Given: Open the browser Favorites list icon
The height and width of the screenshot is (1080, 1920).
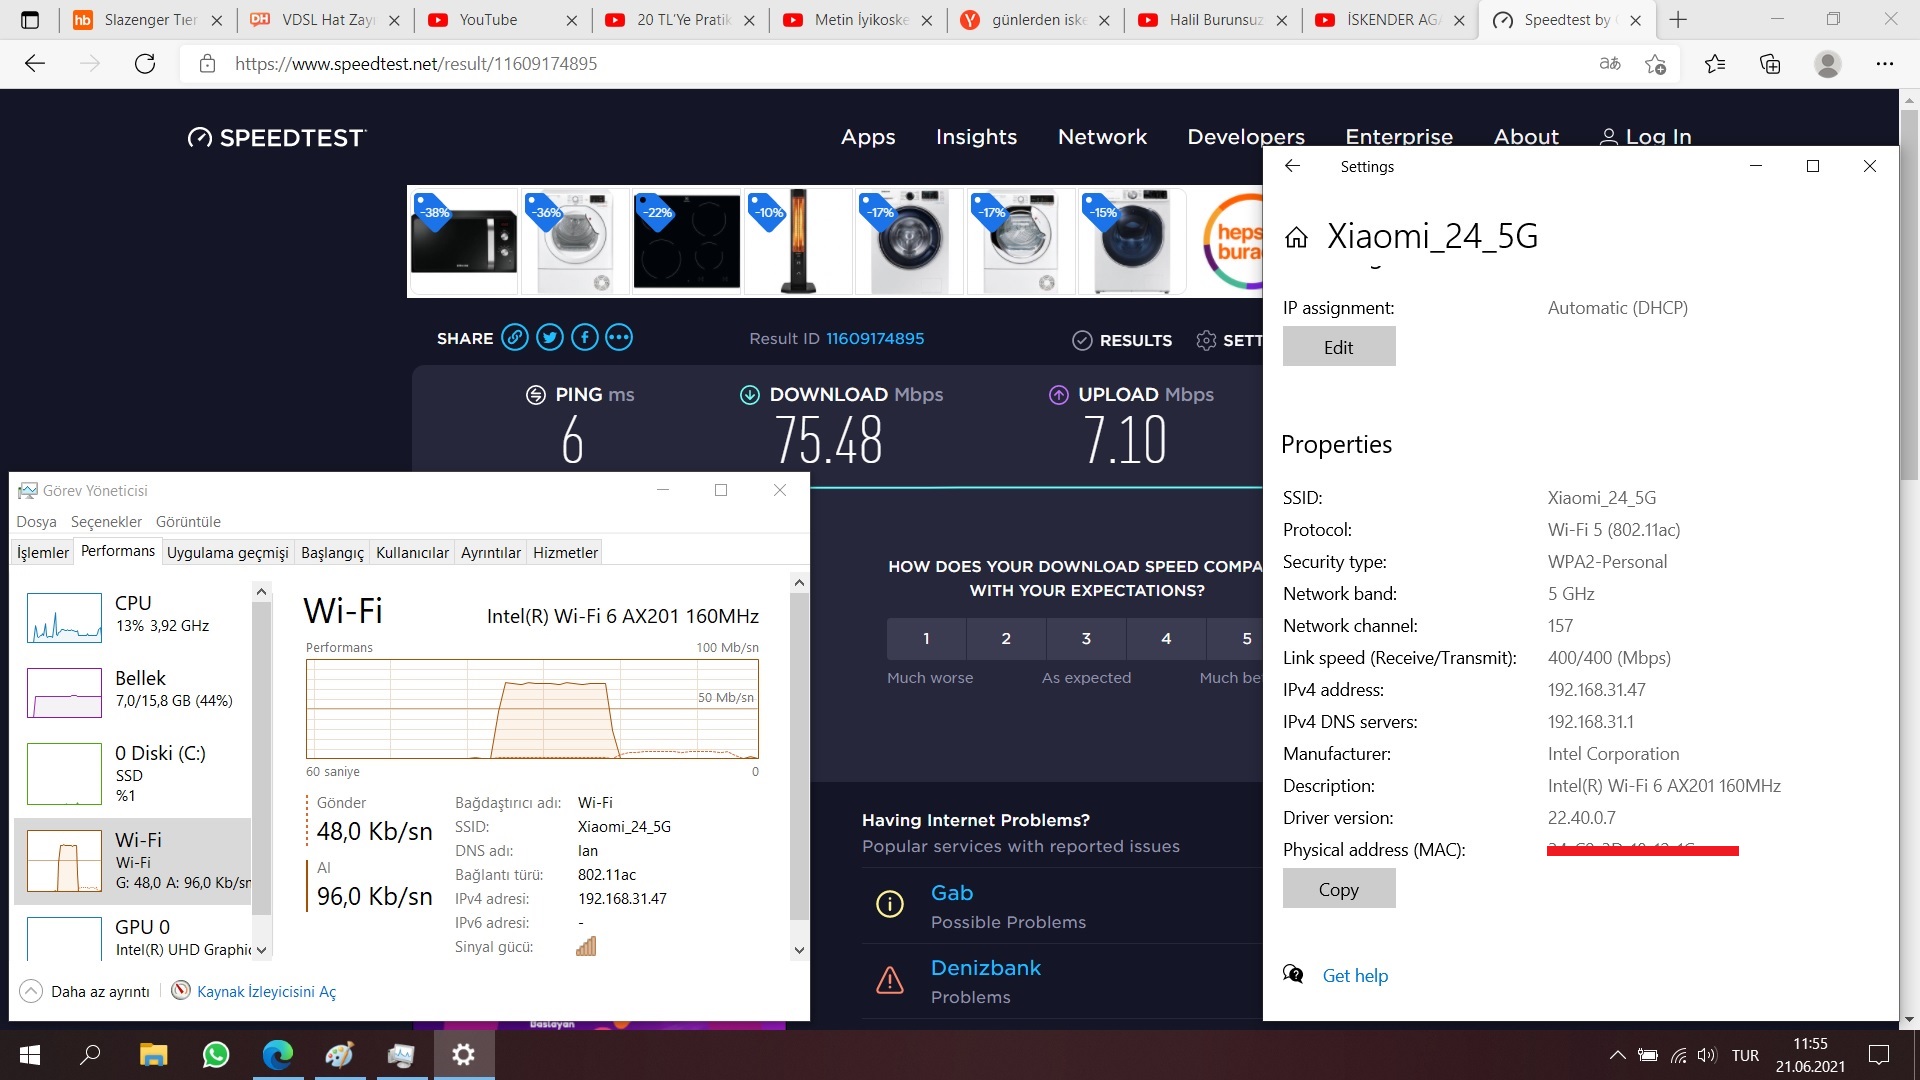Looking at the screenshot, I should pos(1715,64).
